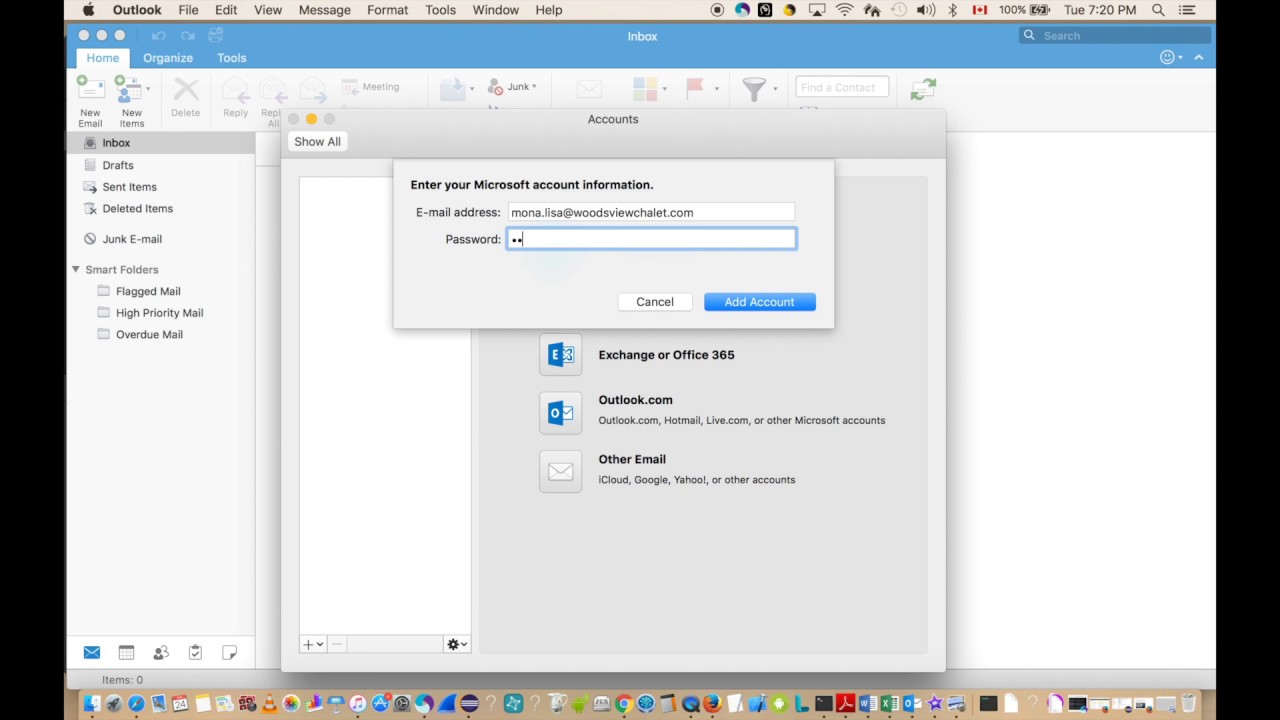The width and height of the screenshot is (1280, 720).
Task: Click the Filter Email funnel icon
Action: pyautogui.click(x=754, y=88)
